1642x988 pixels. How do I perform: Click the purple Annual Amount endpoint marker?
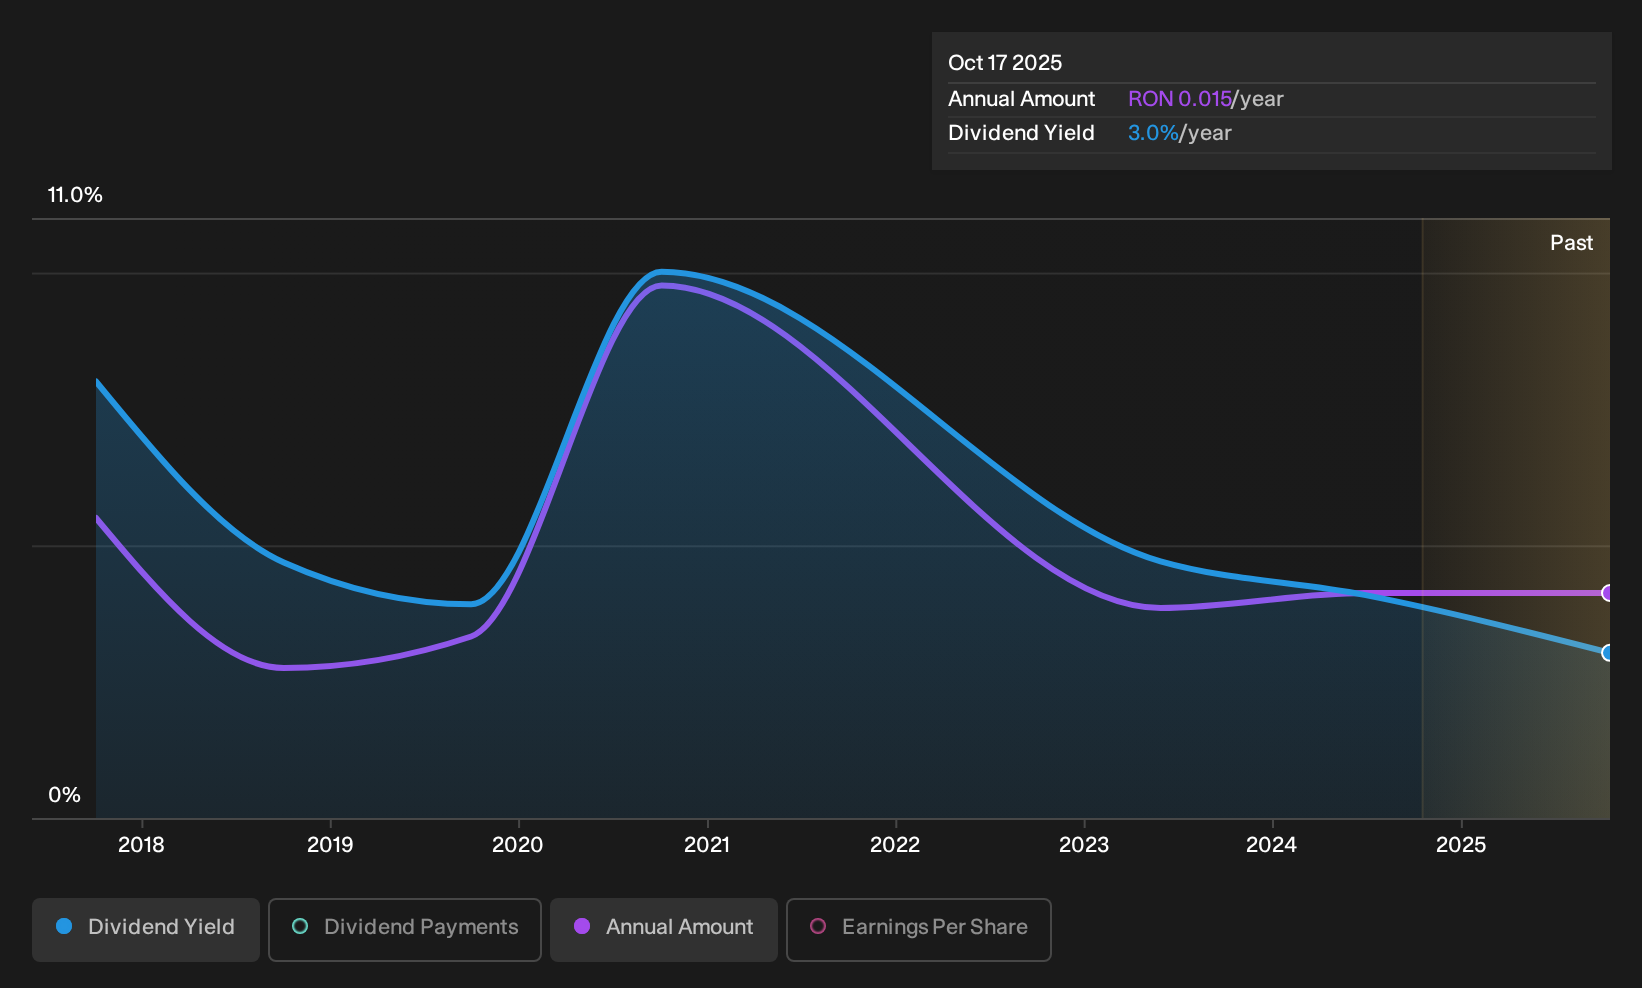point(1607,593)
